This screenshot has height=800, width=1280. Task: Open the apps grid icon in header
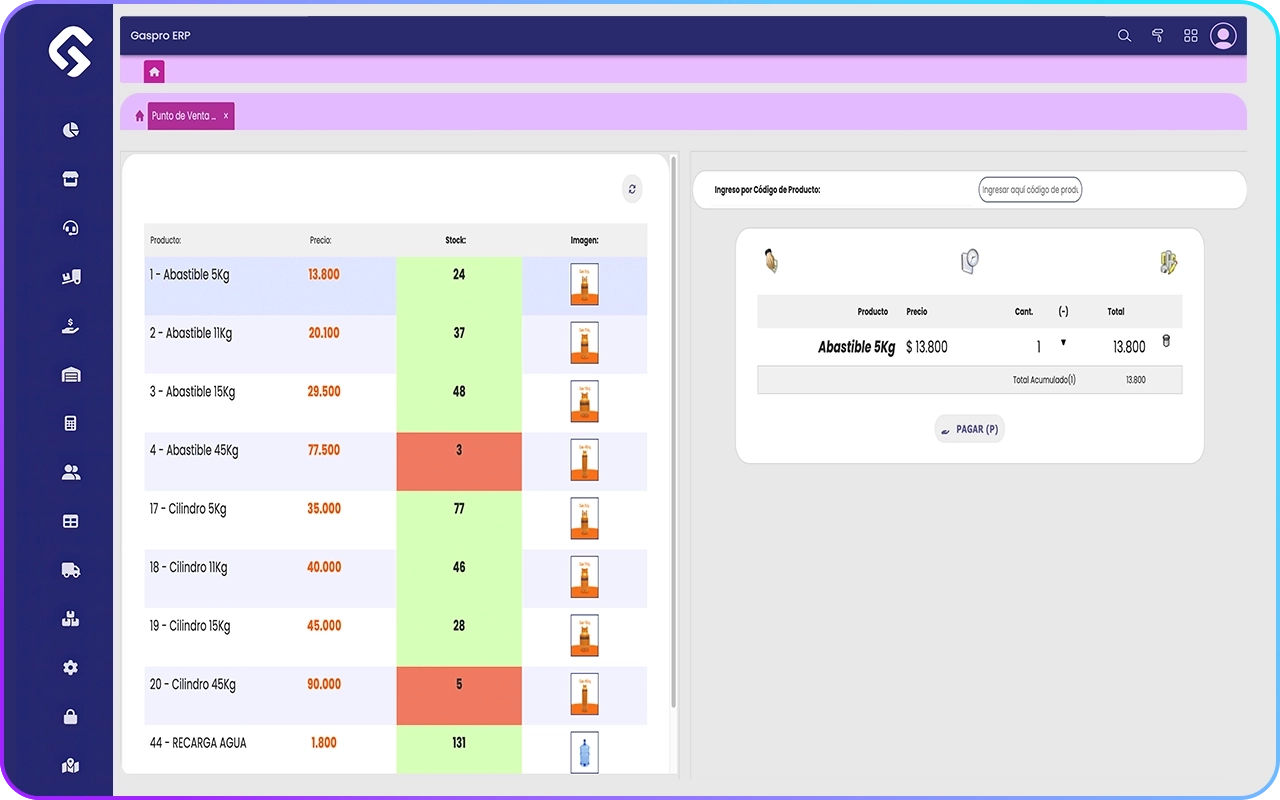pos(1190,36)
